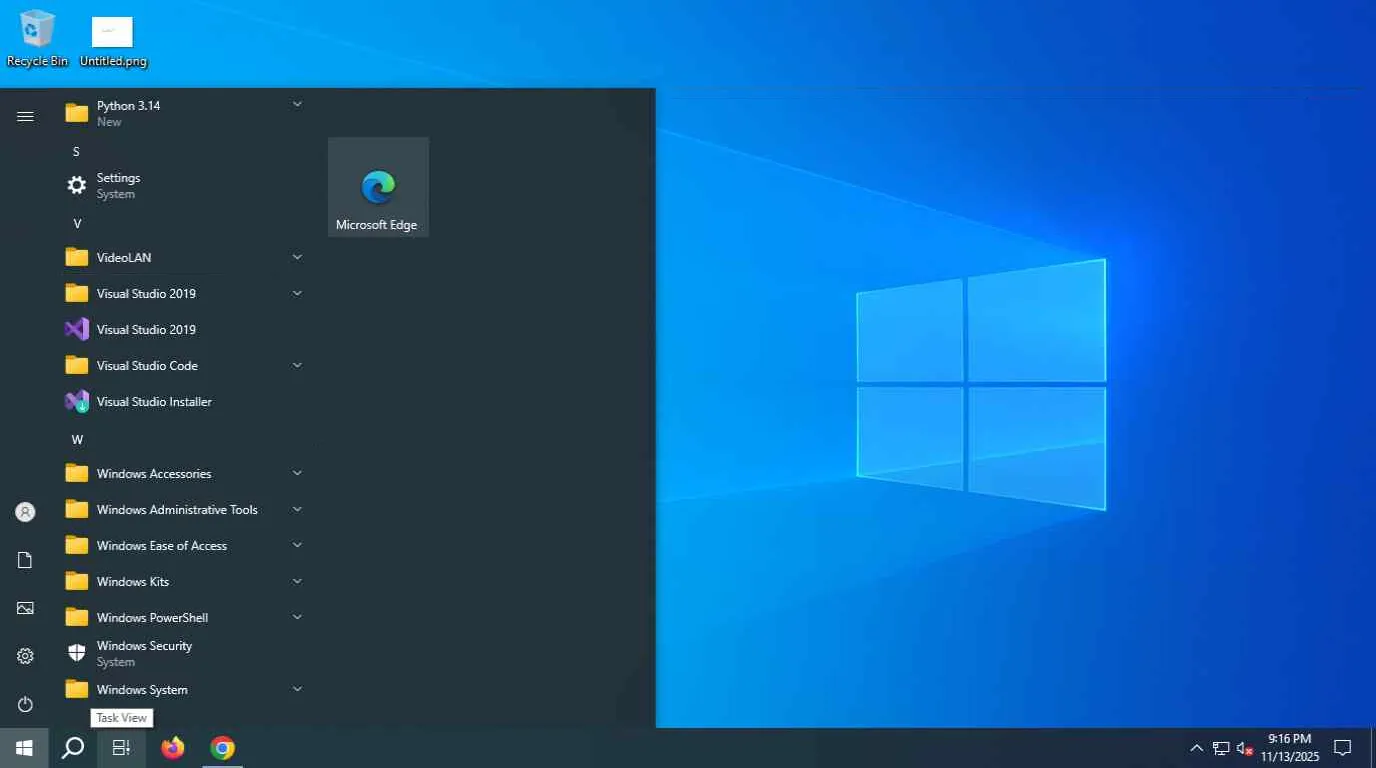The height and width of the screenshot is (768, 1376).
Task: Open Visual Studio Installer
Action: [185, 401]
